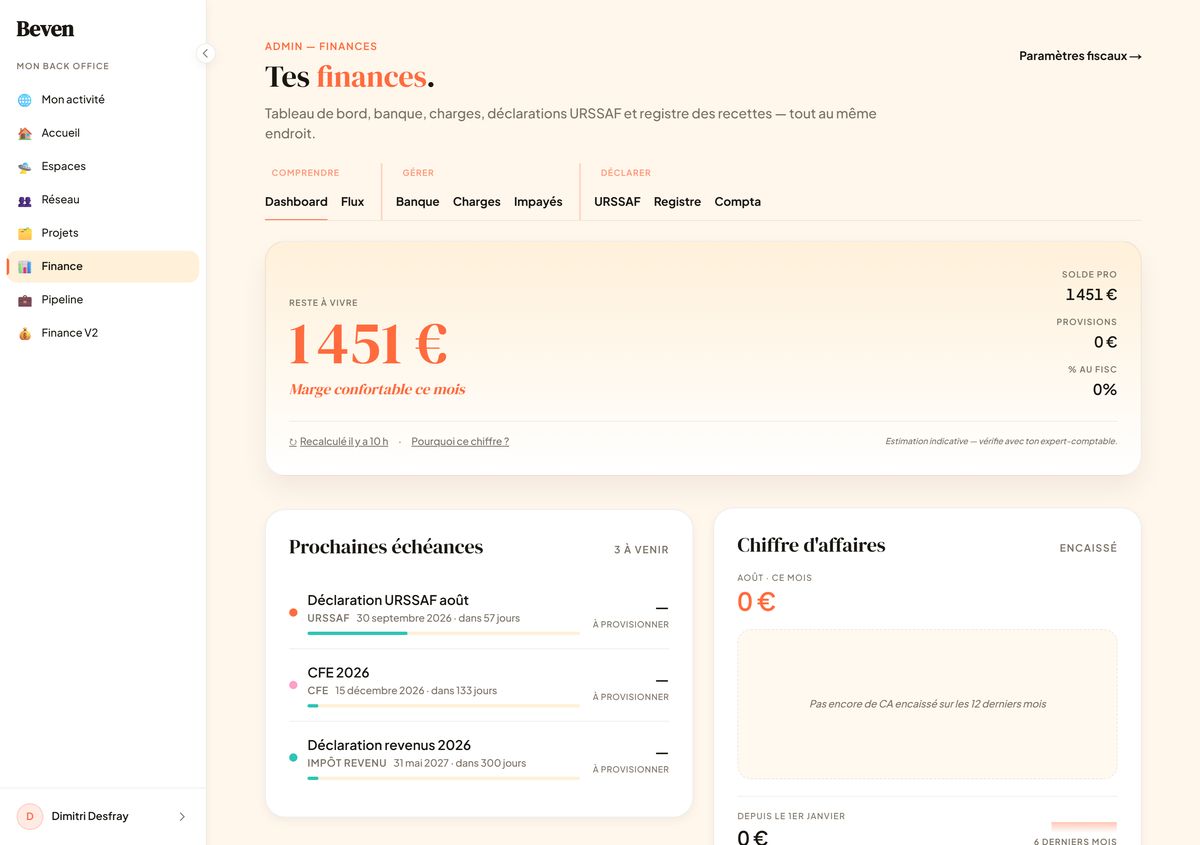The height and width of the screenshot is (845, 1200).
Task: Open Réseau people icon
Action: tap(25, 200)
